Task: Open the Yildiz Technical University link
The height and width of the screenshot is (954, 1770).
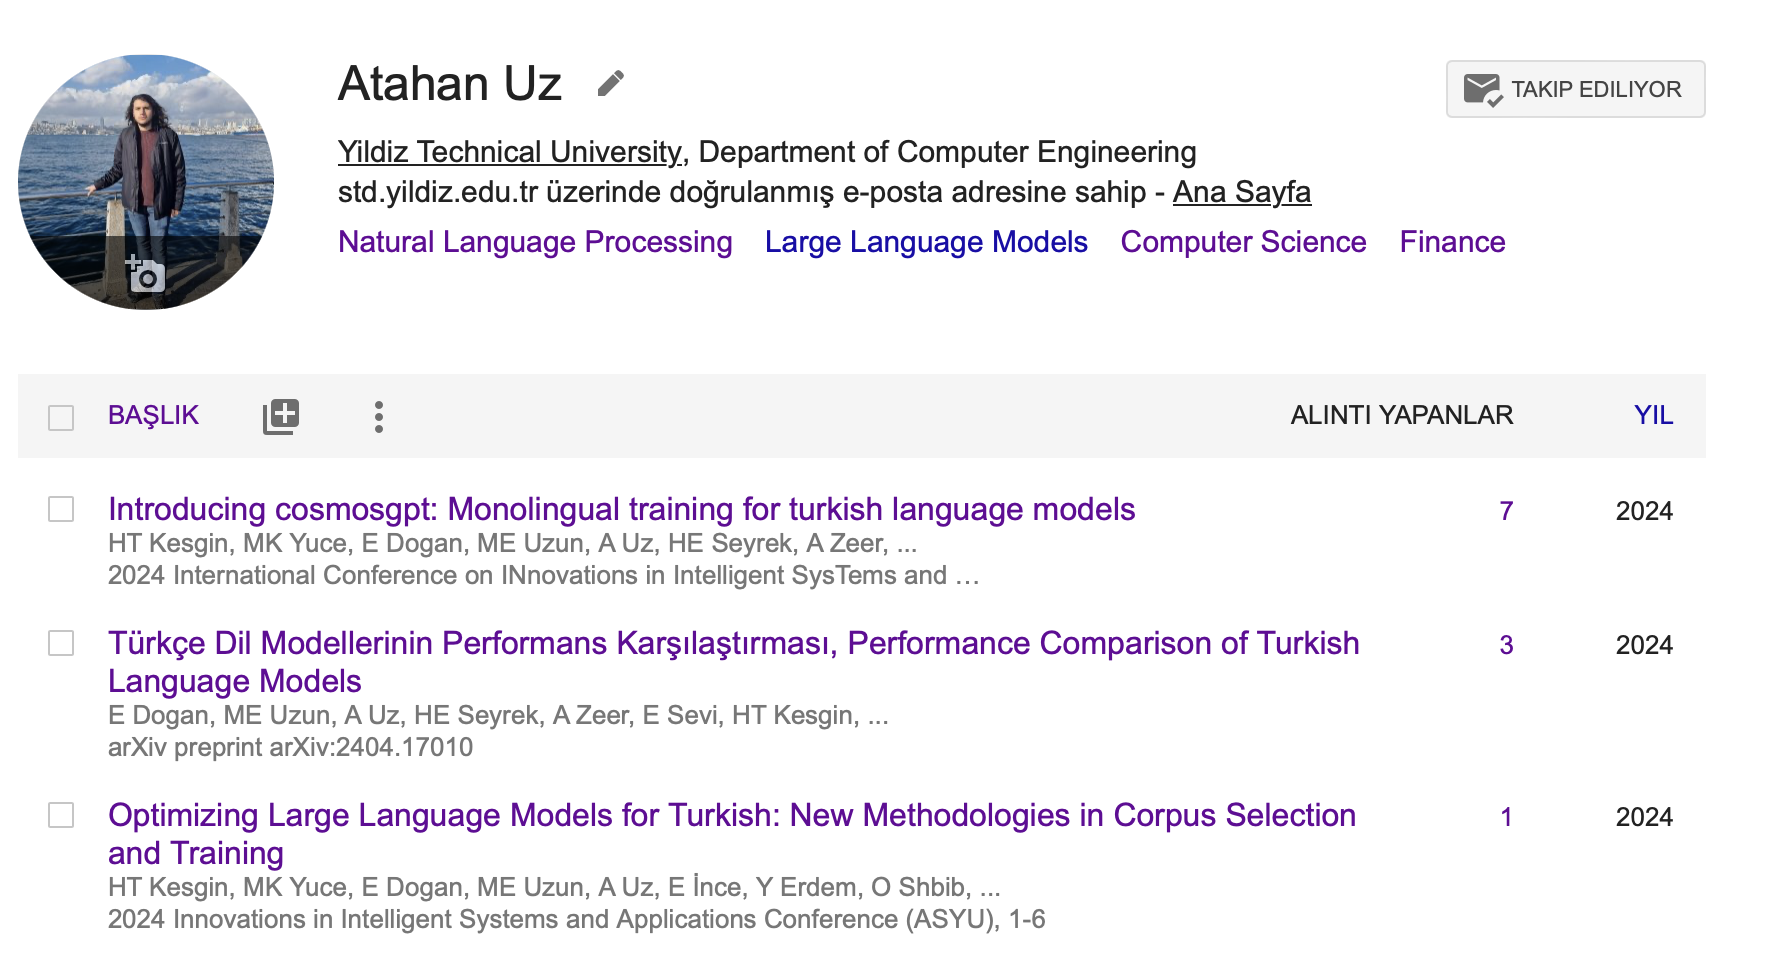Action: pos(510,152)
